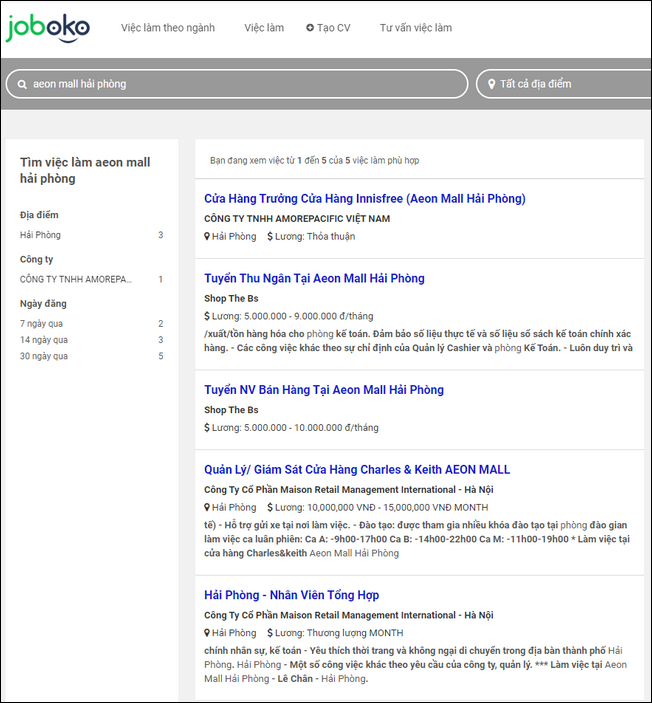Open the Việc làm menu item
The width and height of the screenshot is (652, 703).
[264, 28]
